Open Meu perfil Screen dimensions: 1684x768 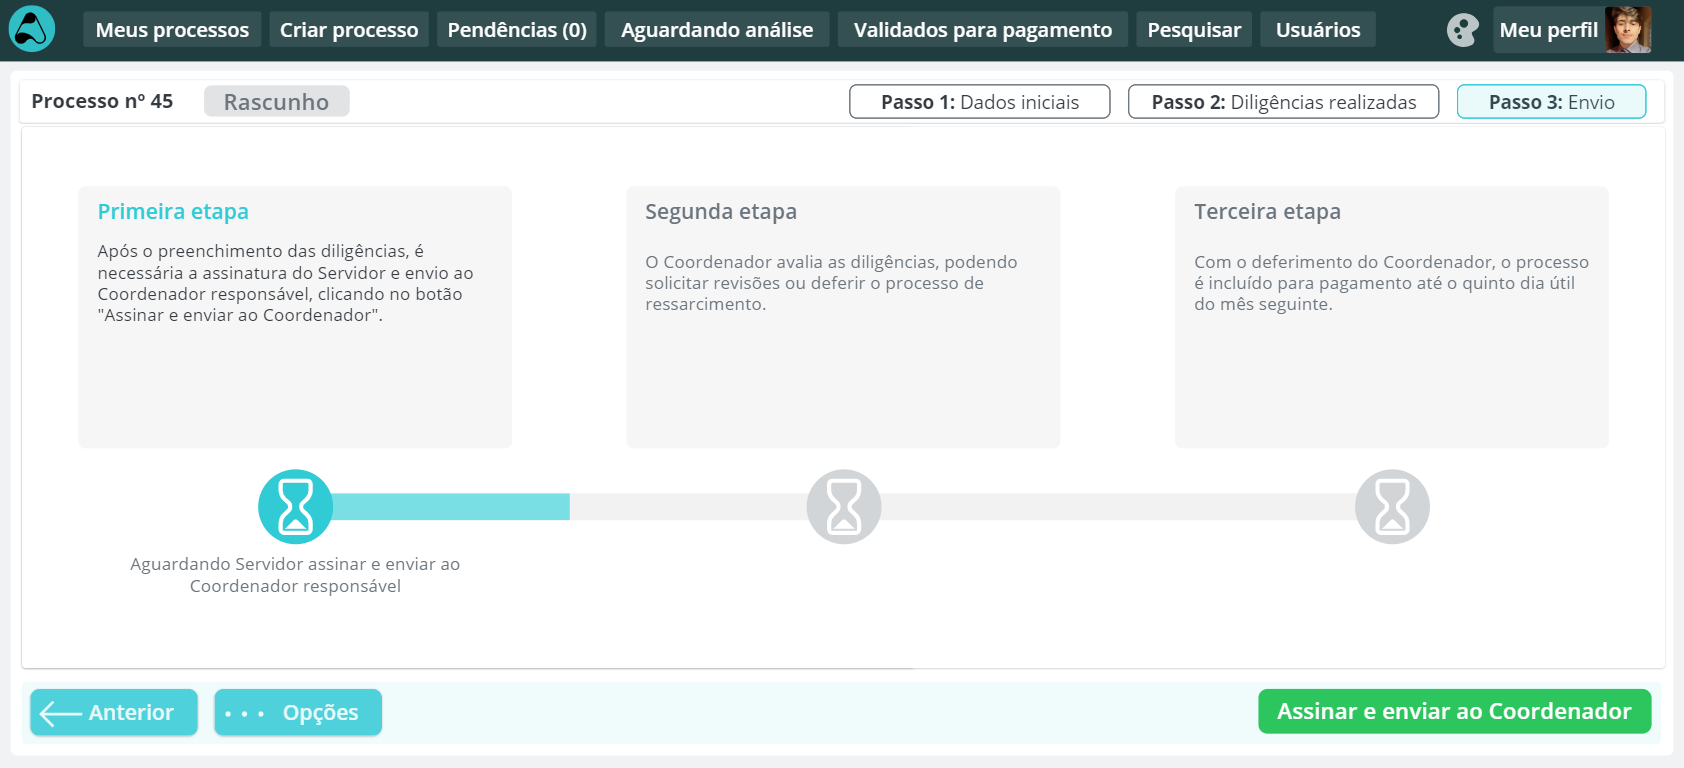1548,30
